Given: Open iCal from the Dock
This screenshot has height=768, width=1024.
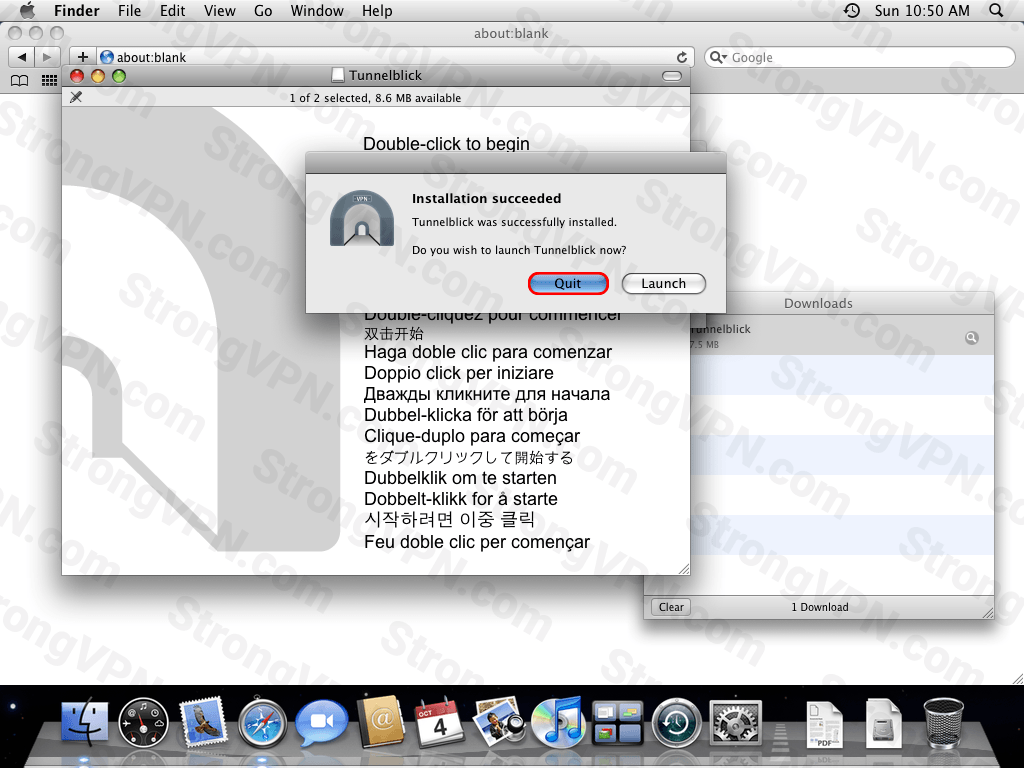Looking at the screenshot, I should click(x=439, y=722).
